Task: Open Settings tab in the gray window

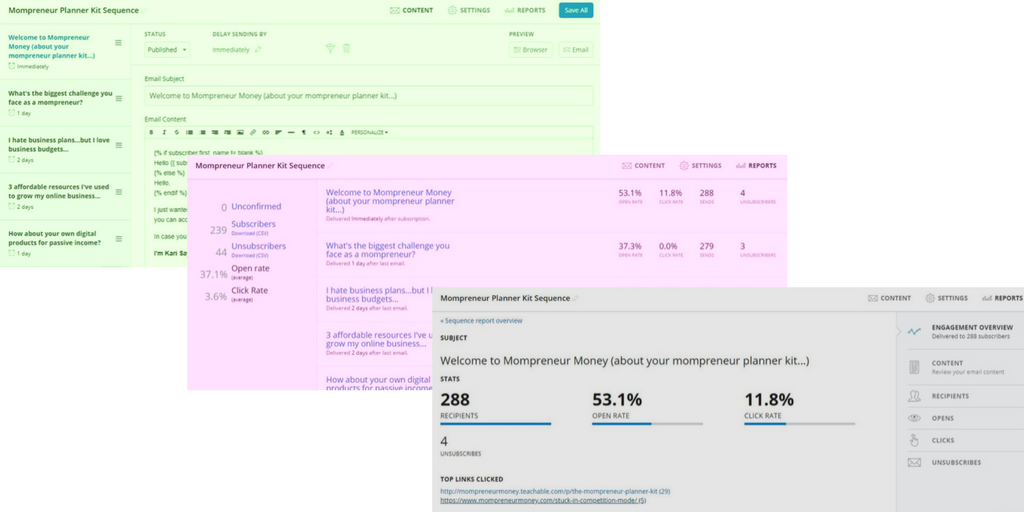Action: [x=946, y=298]
